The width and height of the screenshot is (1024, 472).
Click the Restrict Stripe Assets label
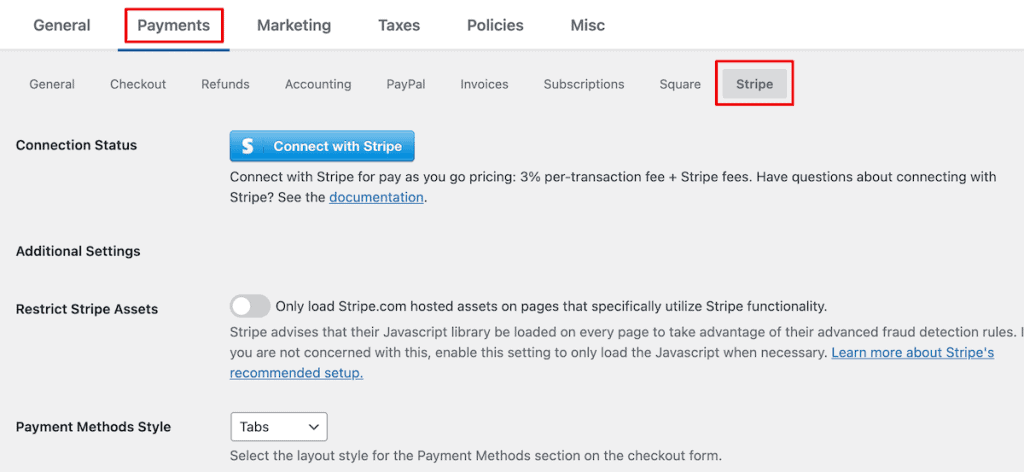(x=87, y=309)
